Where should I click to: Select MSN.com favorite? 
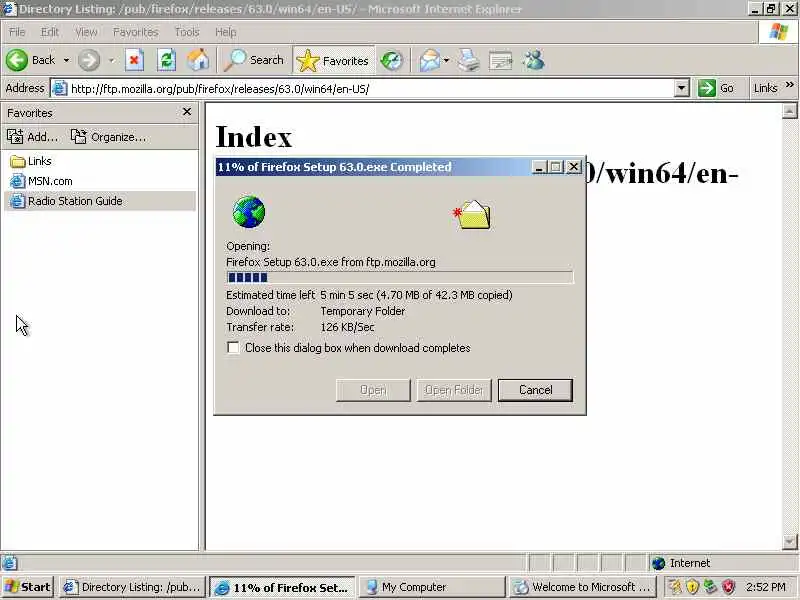[x=41, y=181]
